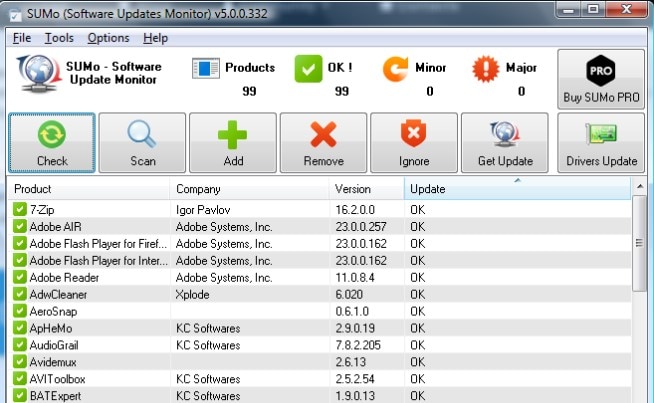This screenshot has height=403, width=654.
Task: Add a product with the green plus
Action: pos(233,143)
